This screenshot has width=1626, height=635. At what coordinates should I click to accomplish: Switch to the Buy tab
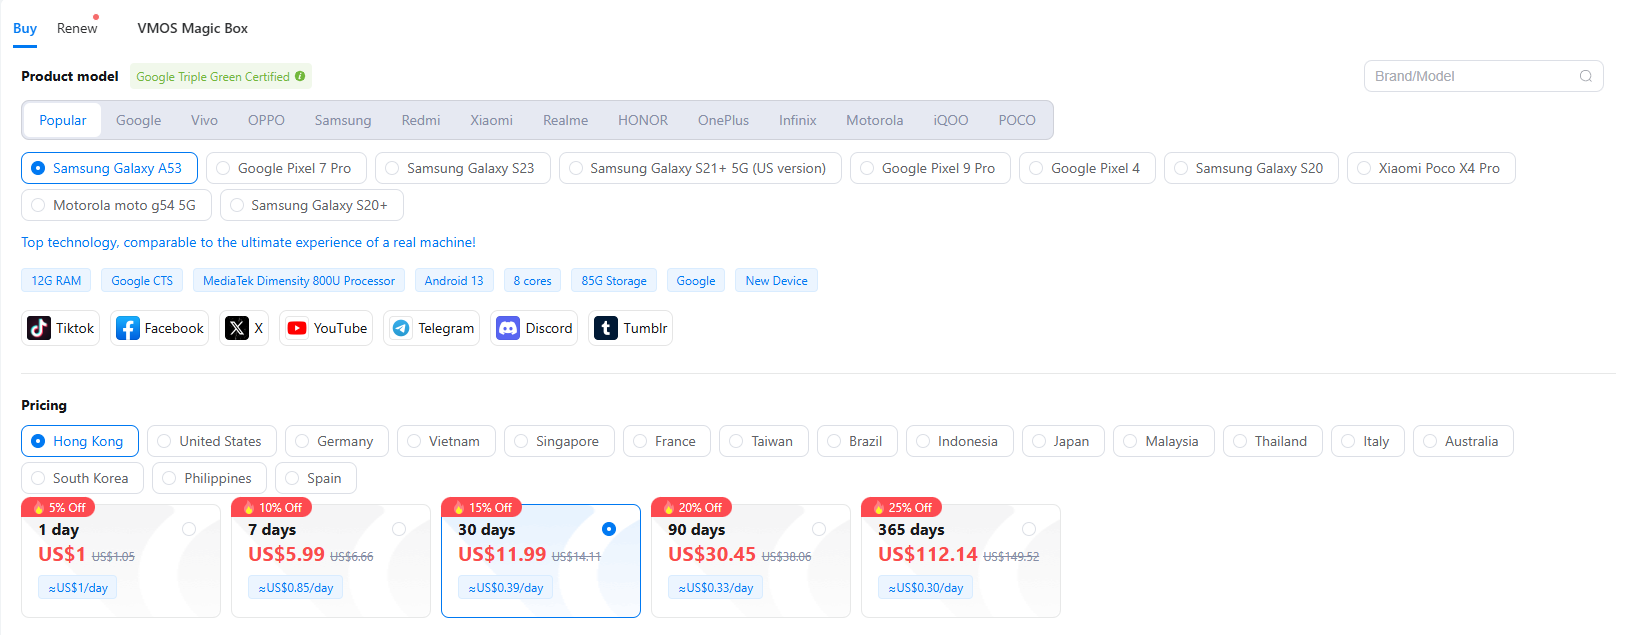coord(25,28)
